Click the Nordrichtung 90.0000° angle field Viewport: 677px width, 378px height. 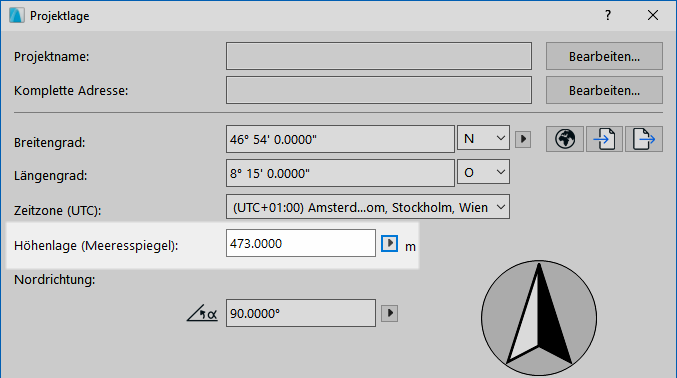[301, 313]
